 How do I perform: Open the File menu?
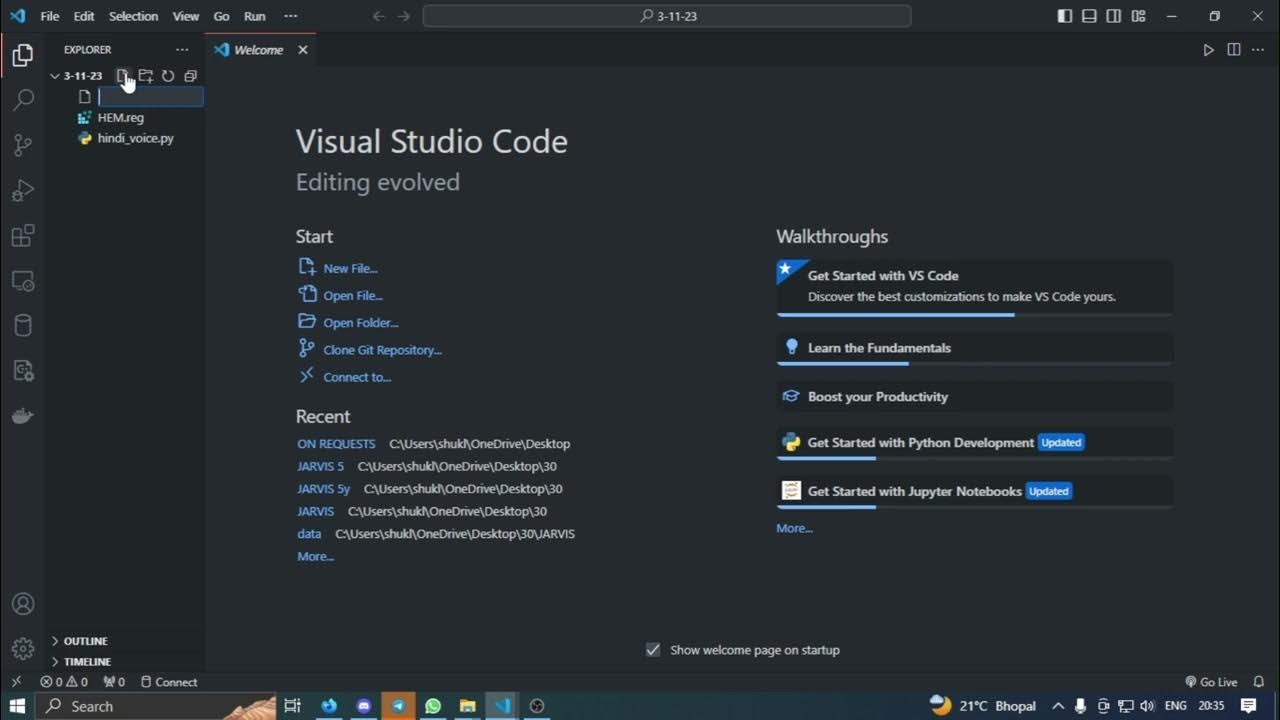click(x=50, y=16)
